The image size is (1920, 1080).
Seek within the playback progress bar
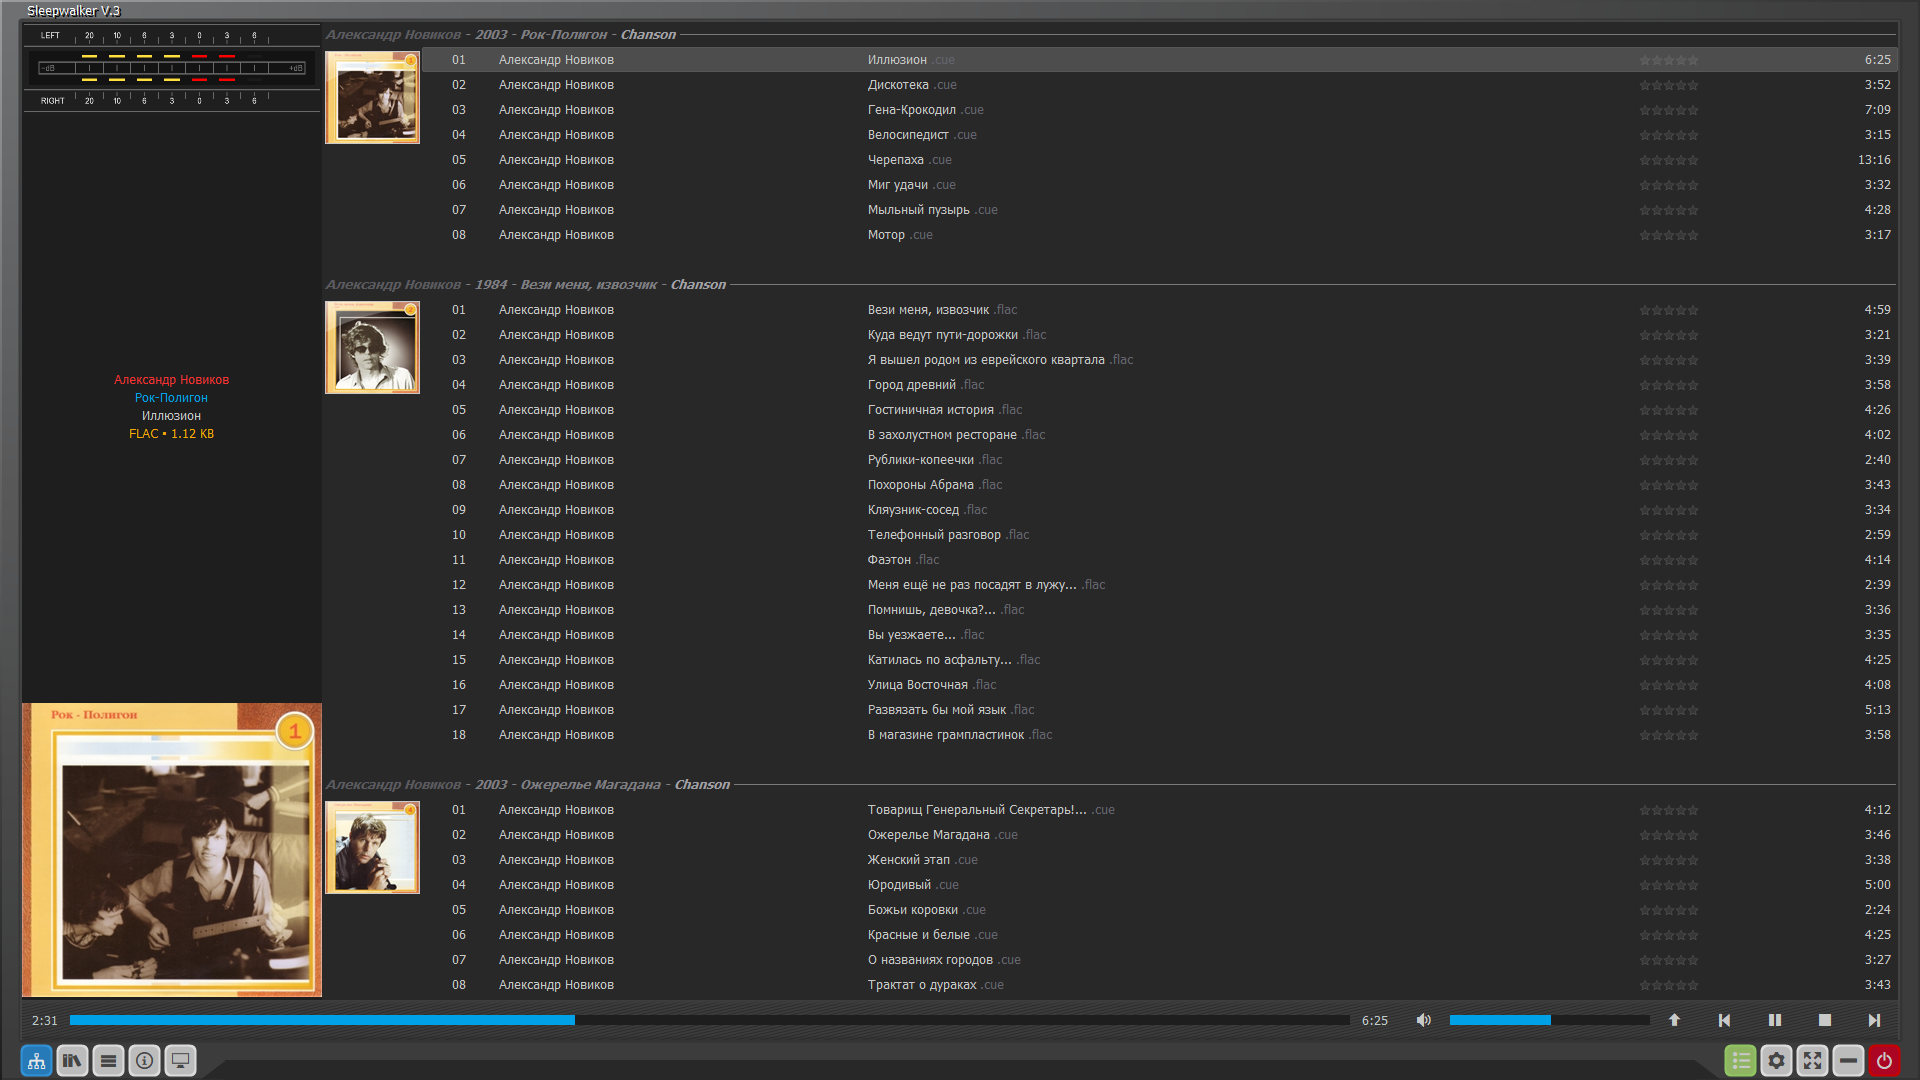[708, 1020]
